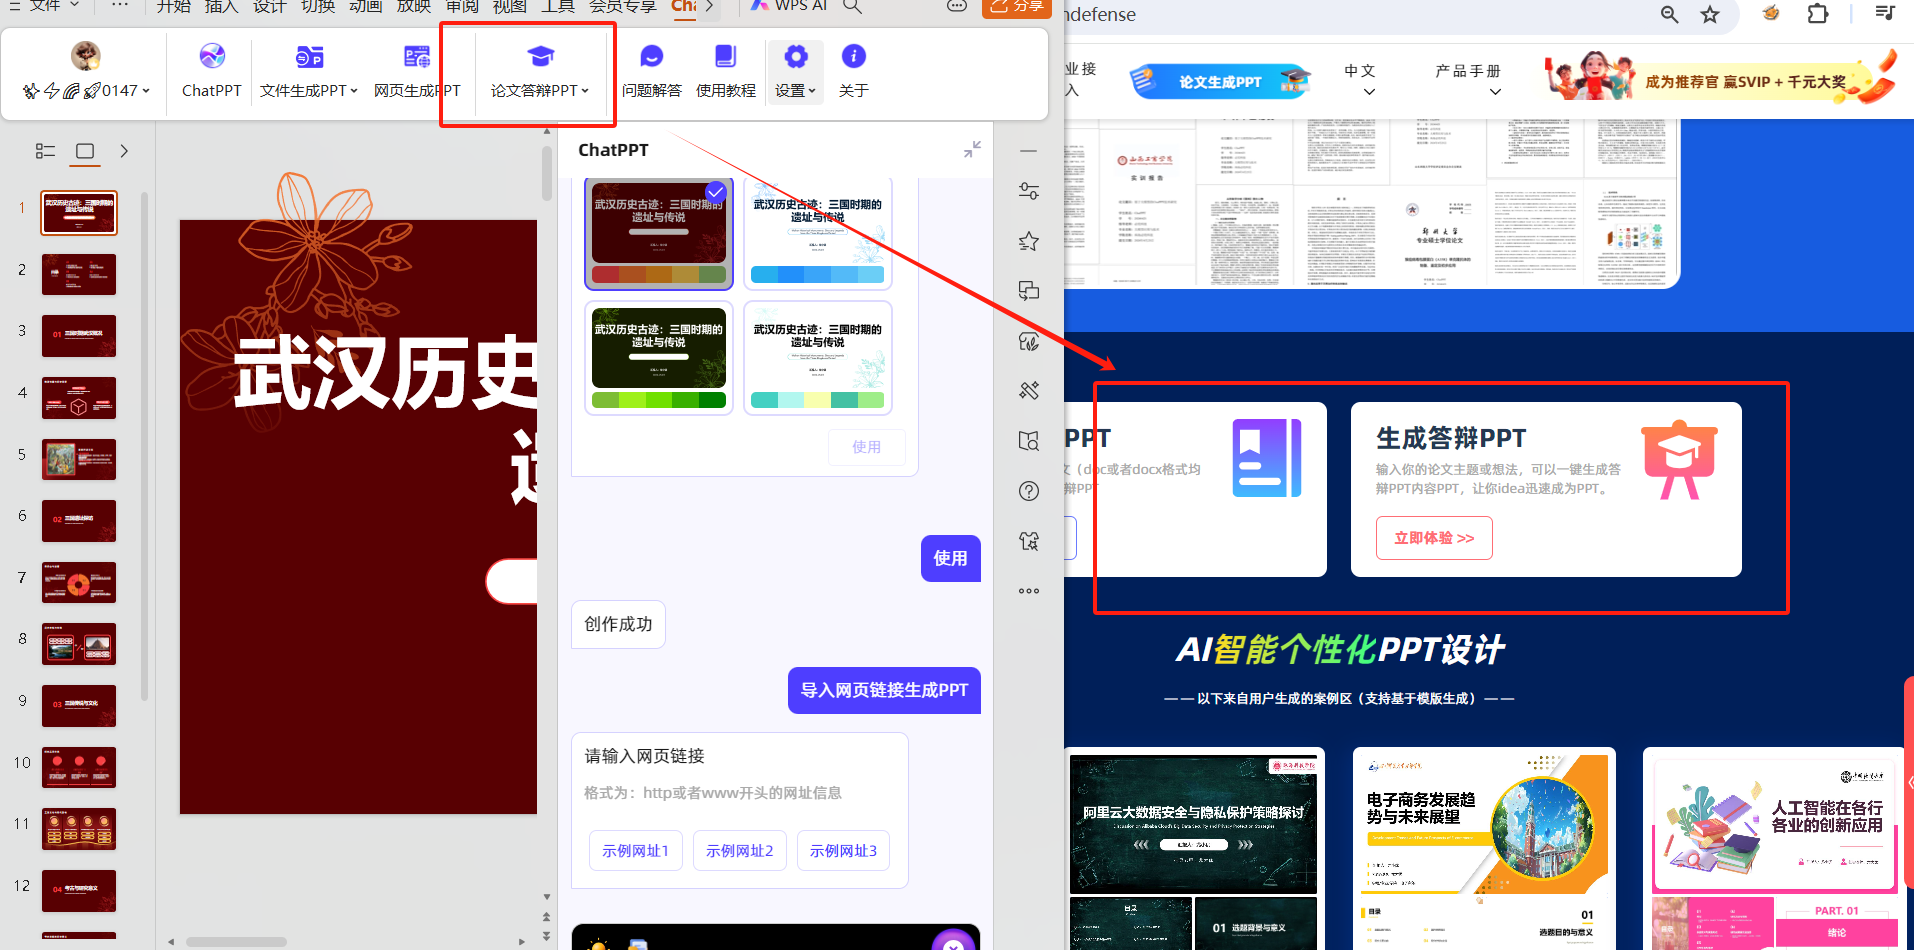Screen dimensions: 1914x950
Task: Select slide 5 thumbnail
Action: [79, 460]
